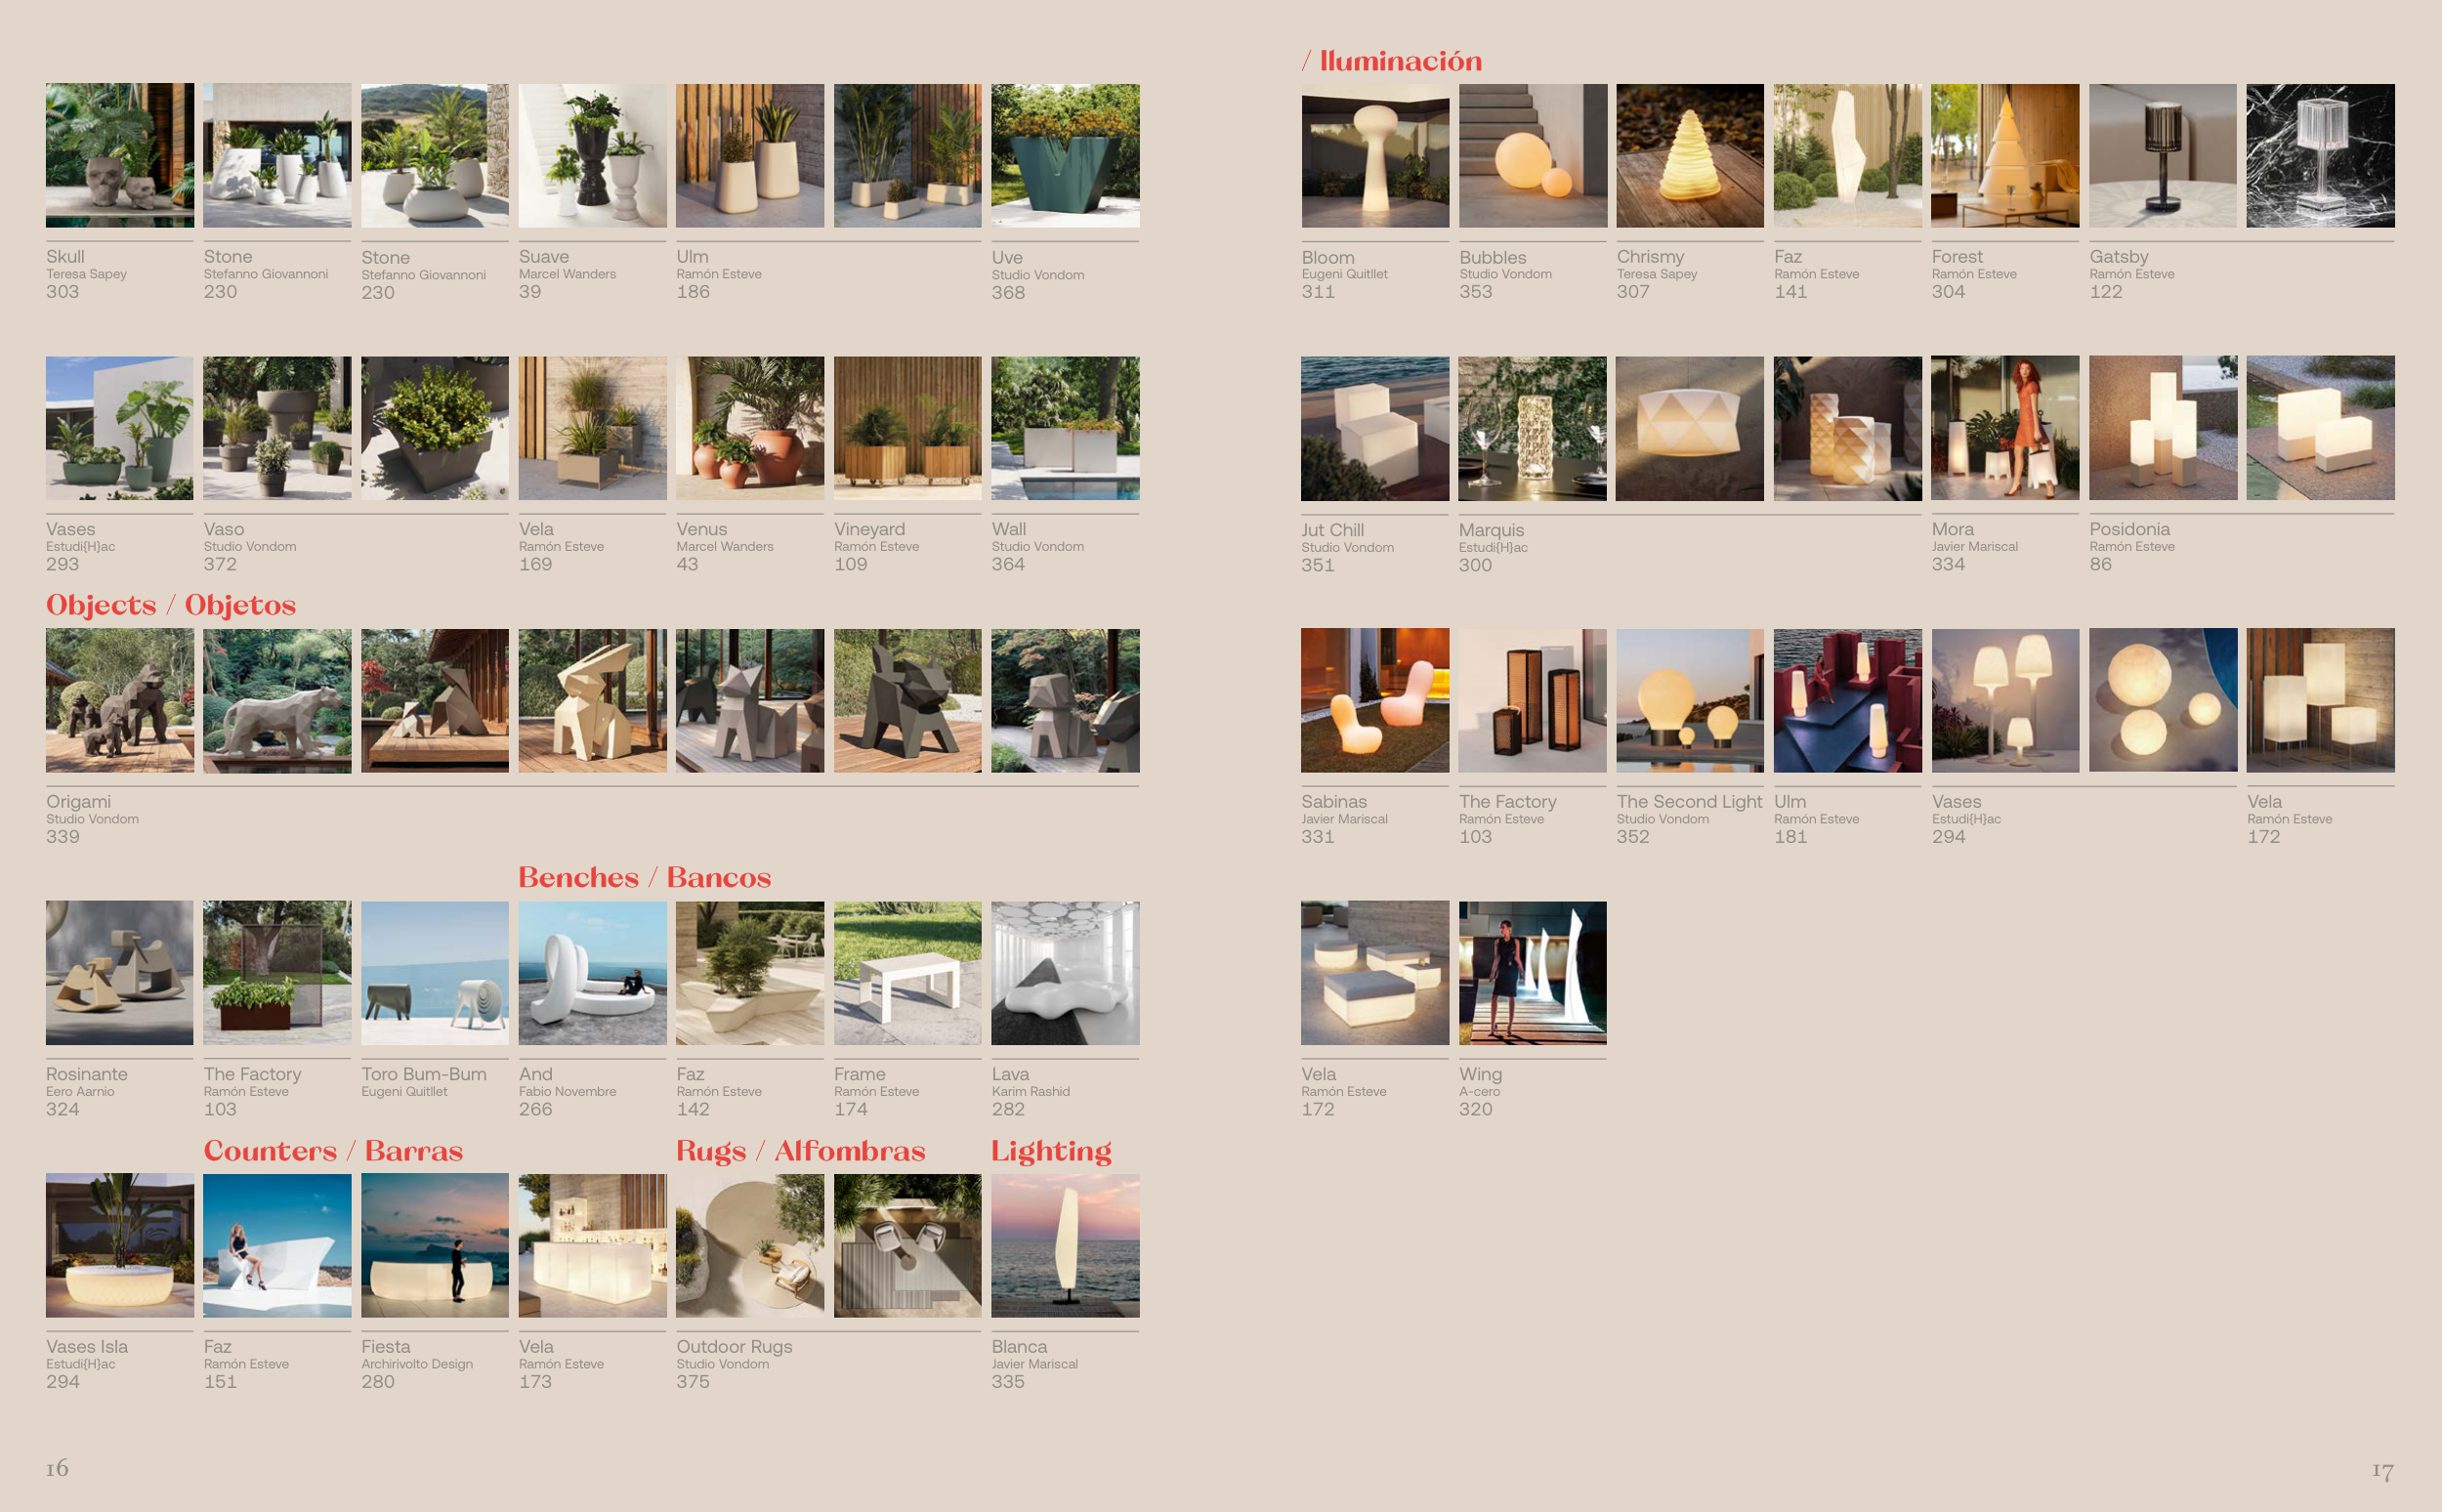Open the Wing lighting thumbnail

(1532, 972)
